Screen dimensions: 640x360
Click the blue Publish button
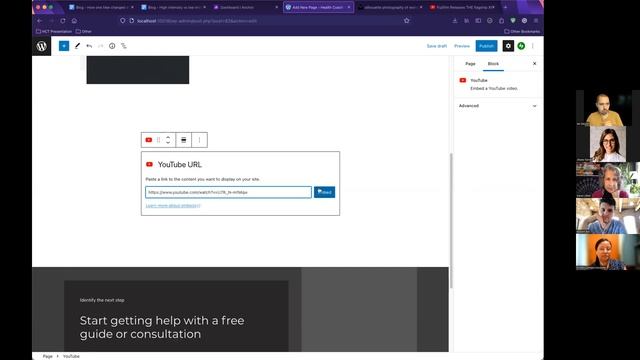pyautogui.click(x=486, y=46)
